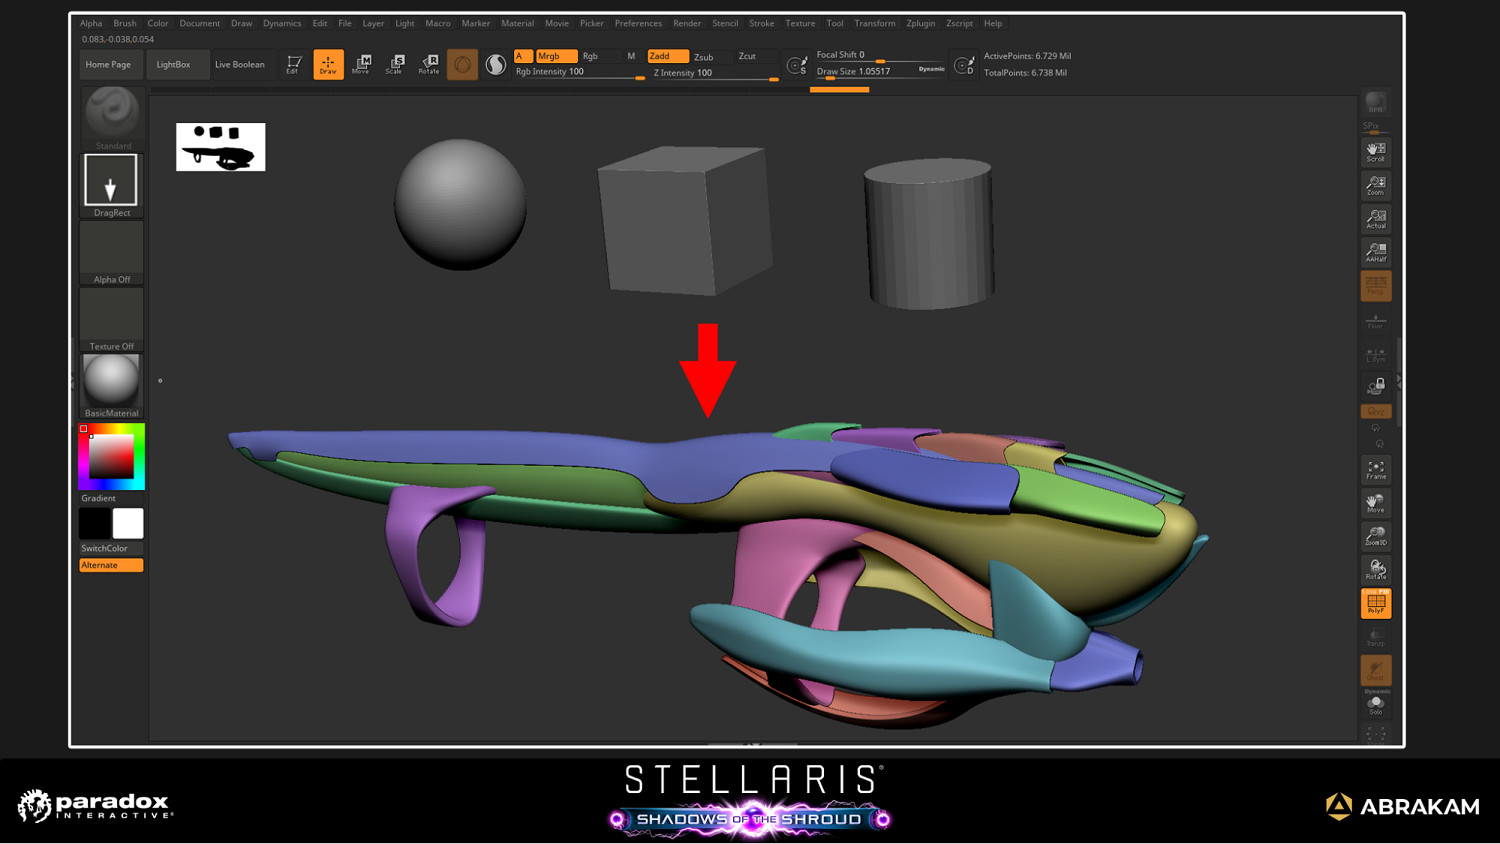
Task: Open the Standard brush picker
Action: point(112,115)
